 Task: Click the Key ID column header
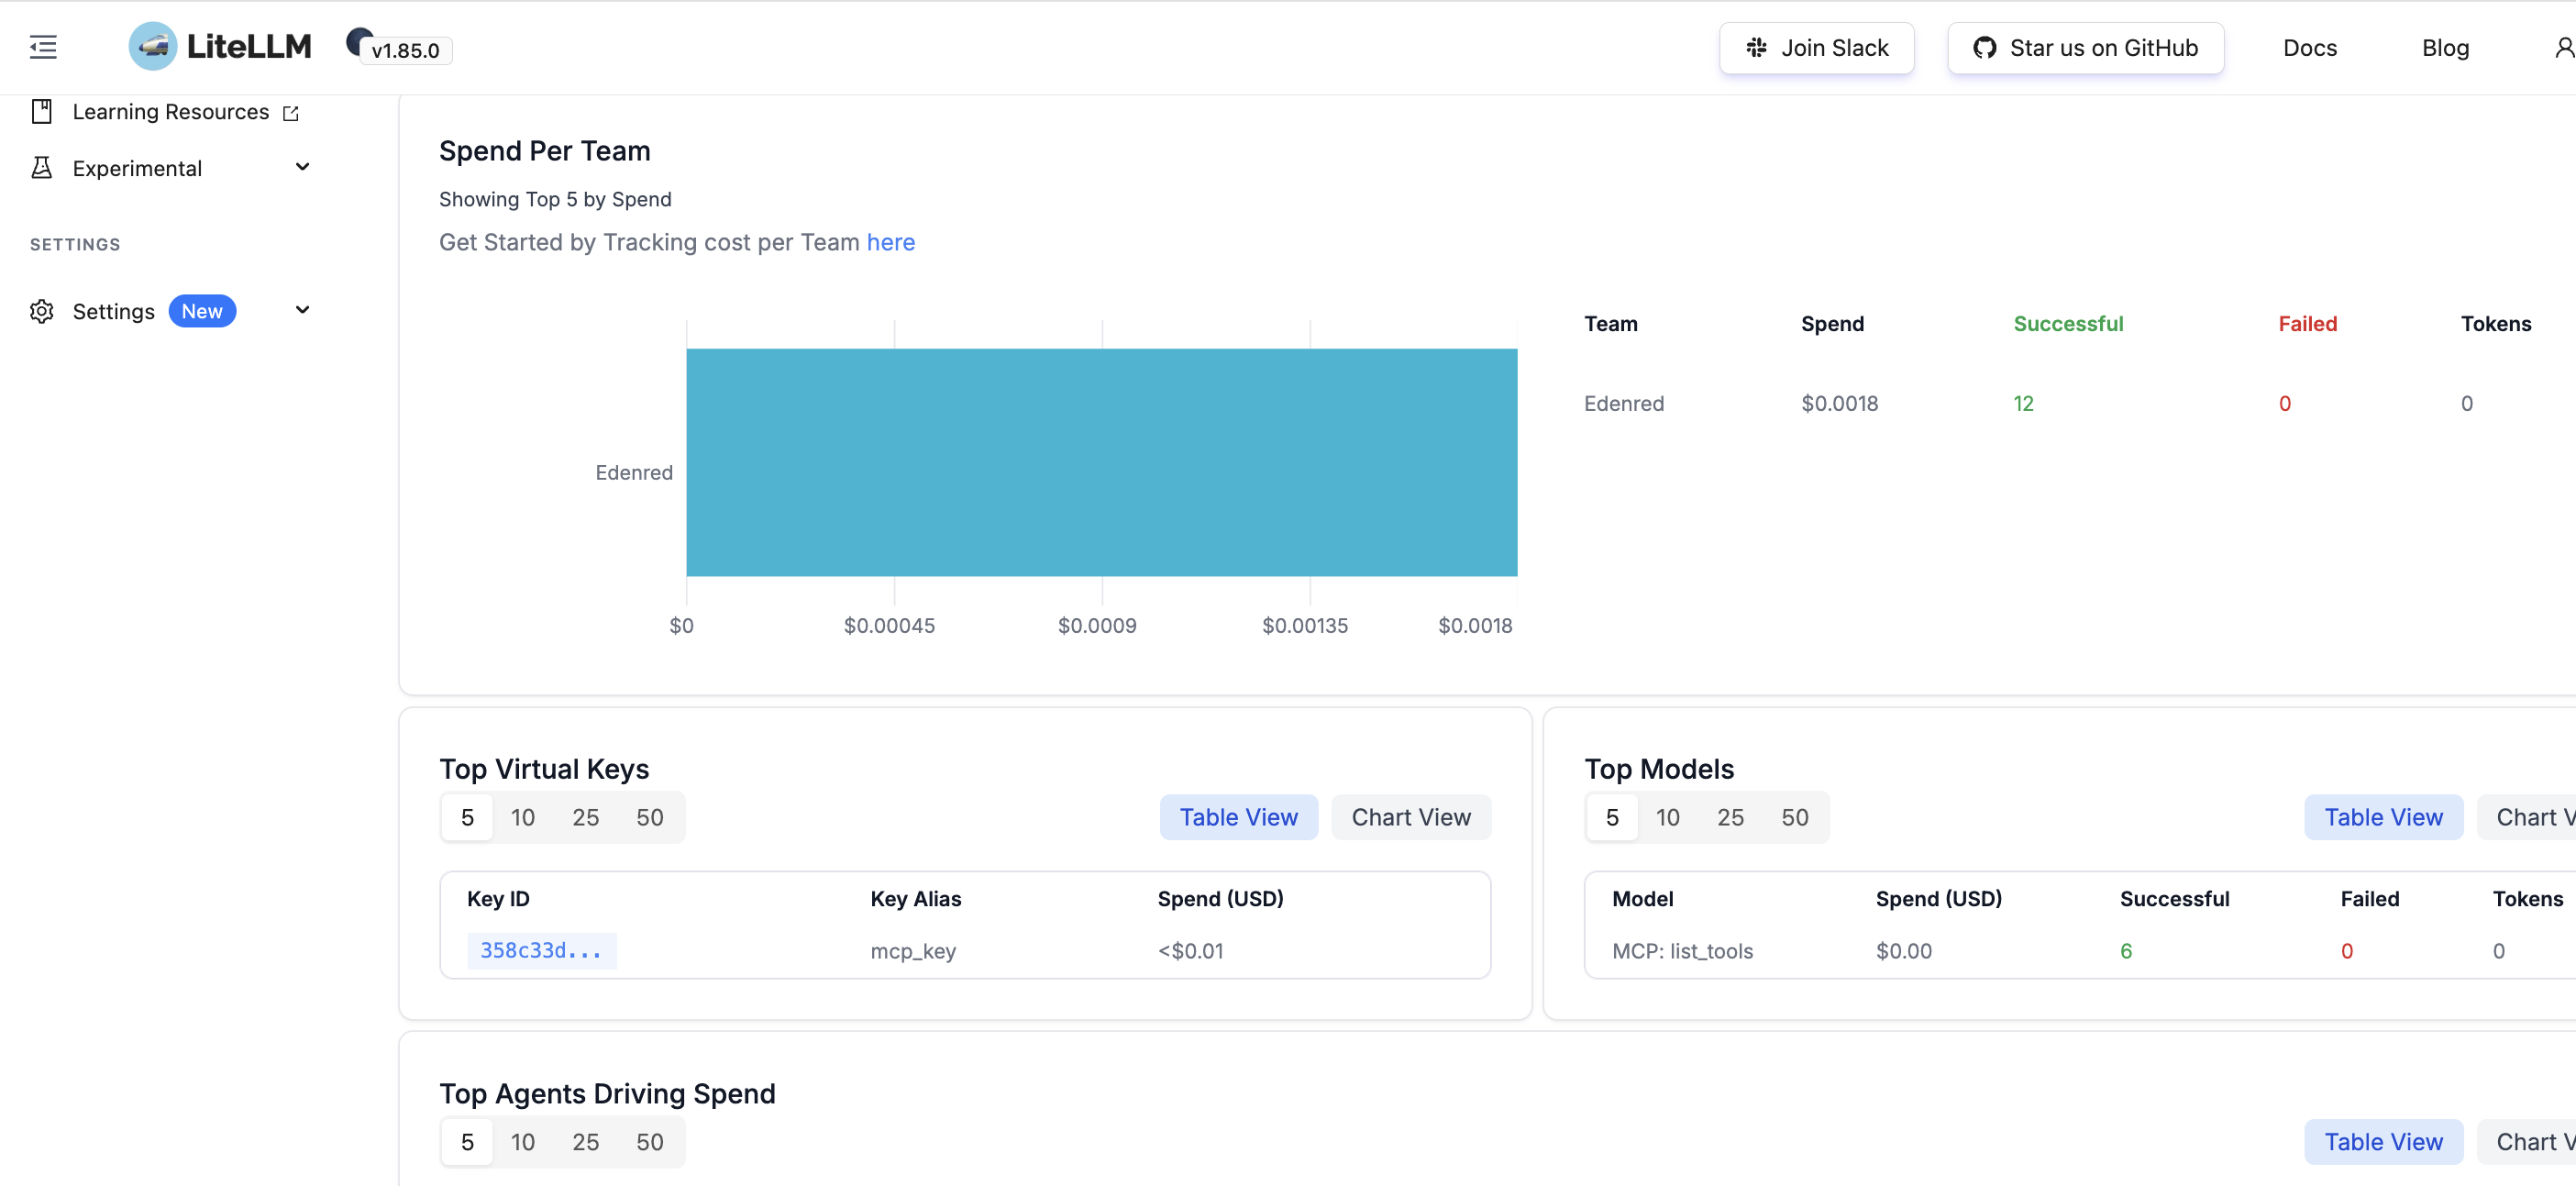coord(498,898)
